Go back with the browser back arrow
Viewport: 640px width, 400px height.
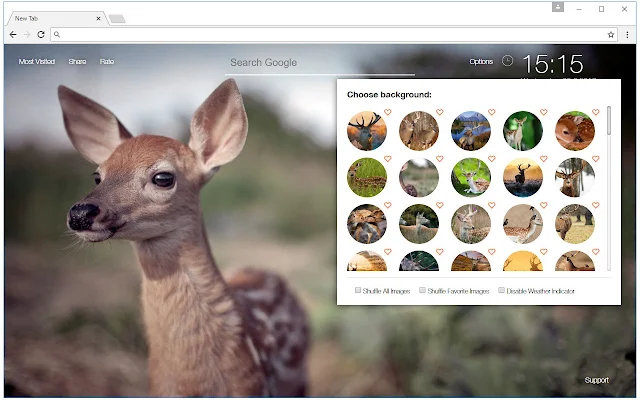(x=13, y=35)
